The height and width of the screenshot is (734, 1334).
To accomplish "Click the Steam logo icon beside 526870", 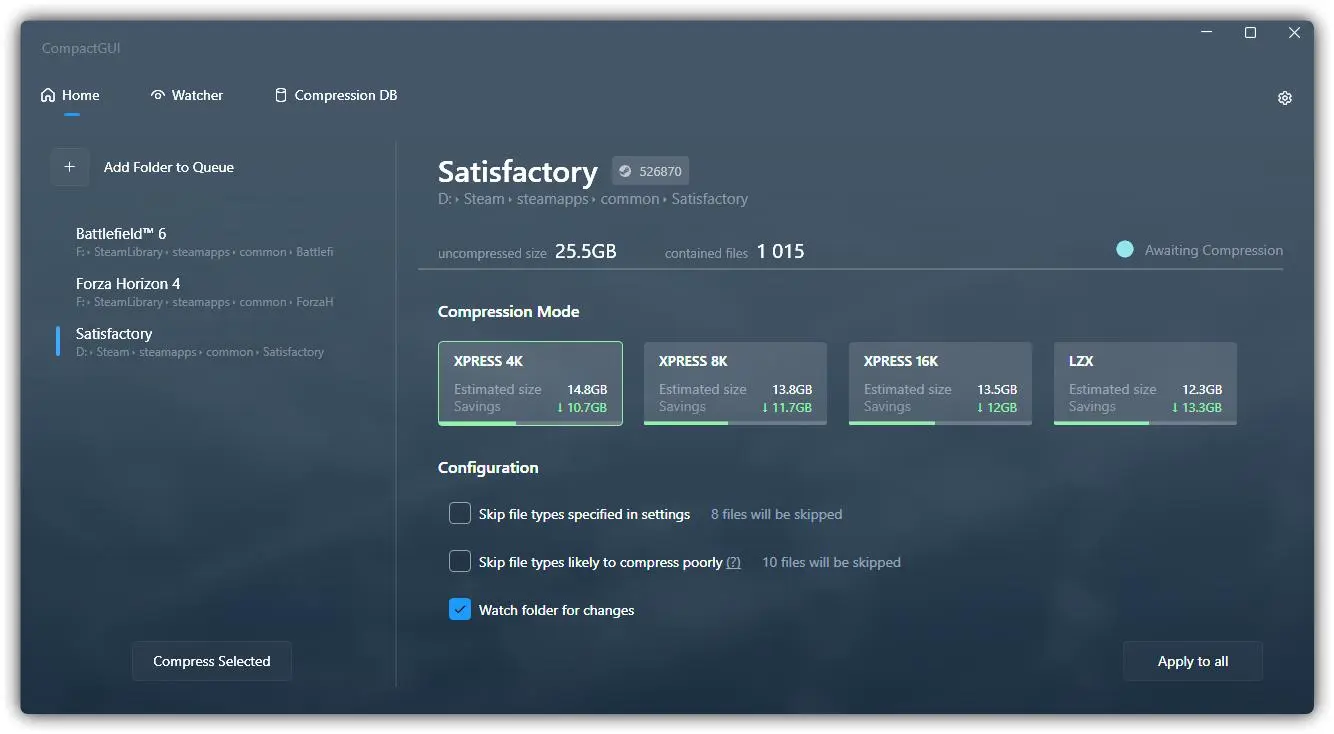I will [x=625, y=171].
